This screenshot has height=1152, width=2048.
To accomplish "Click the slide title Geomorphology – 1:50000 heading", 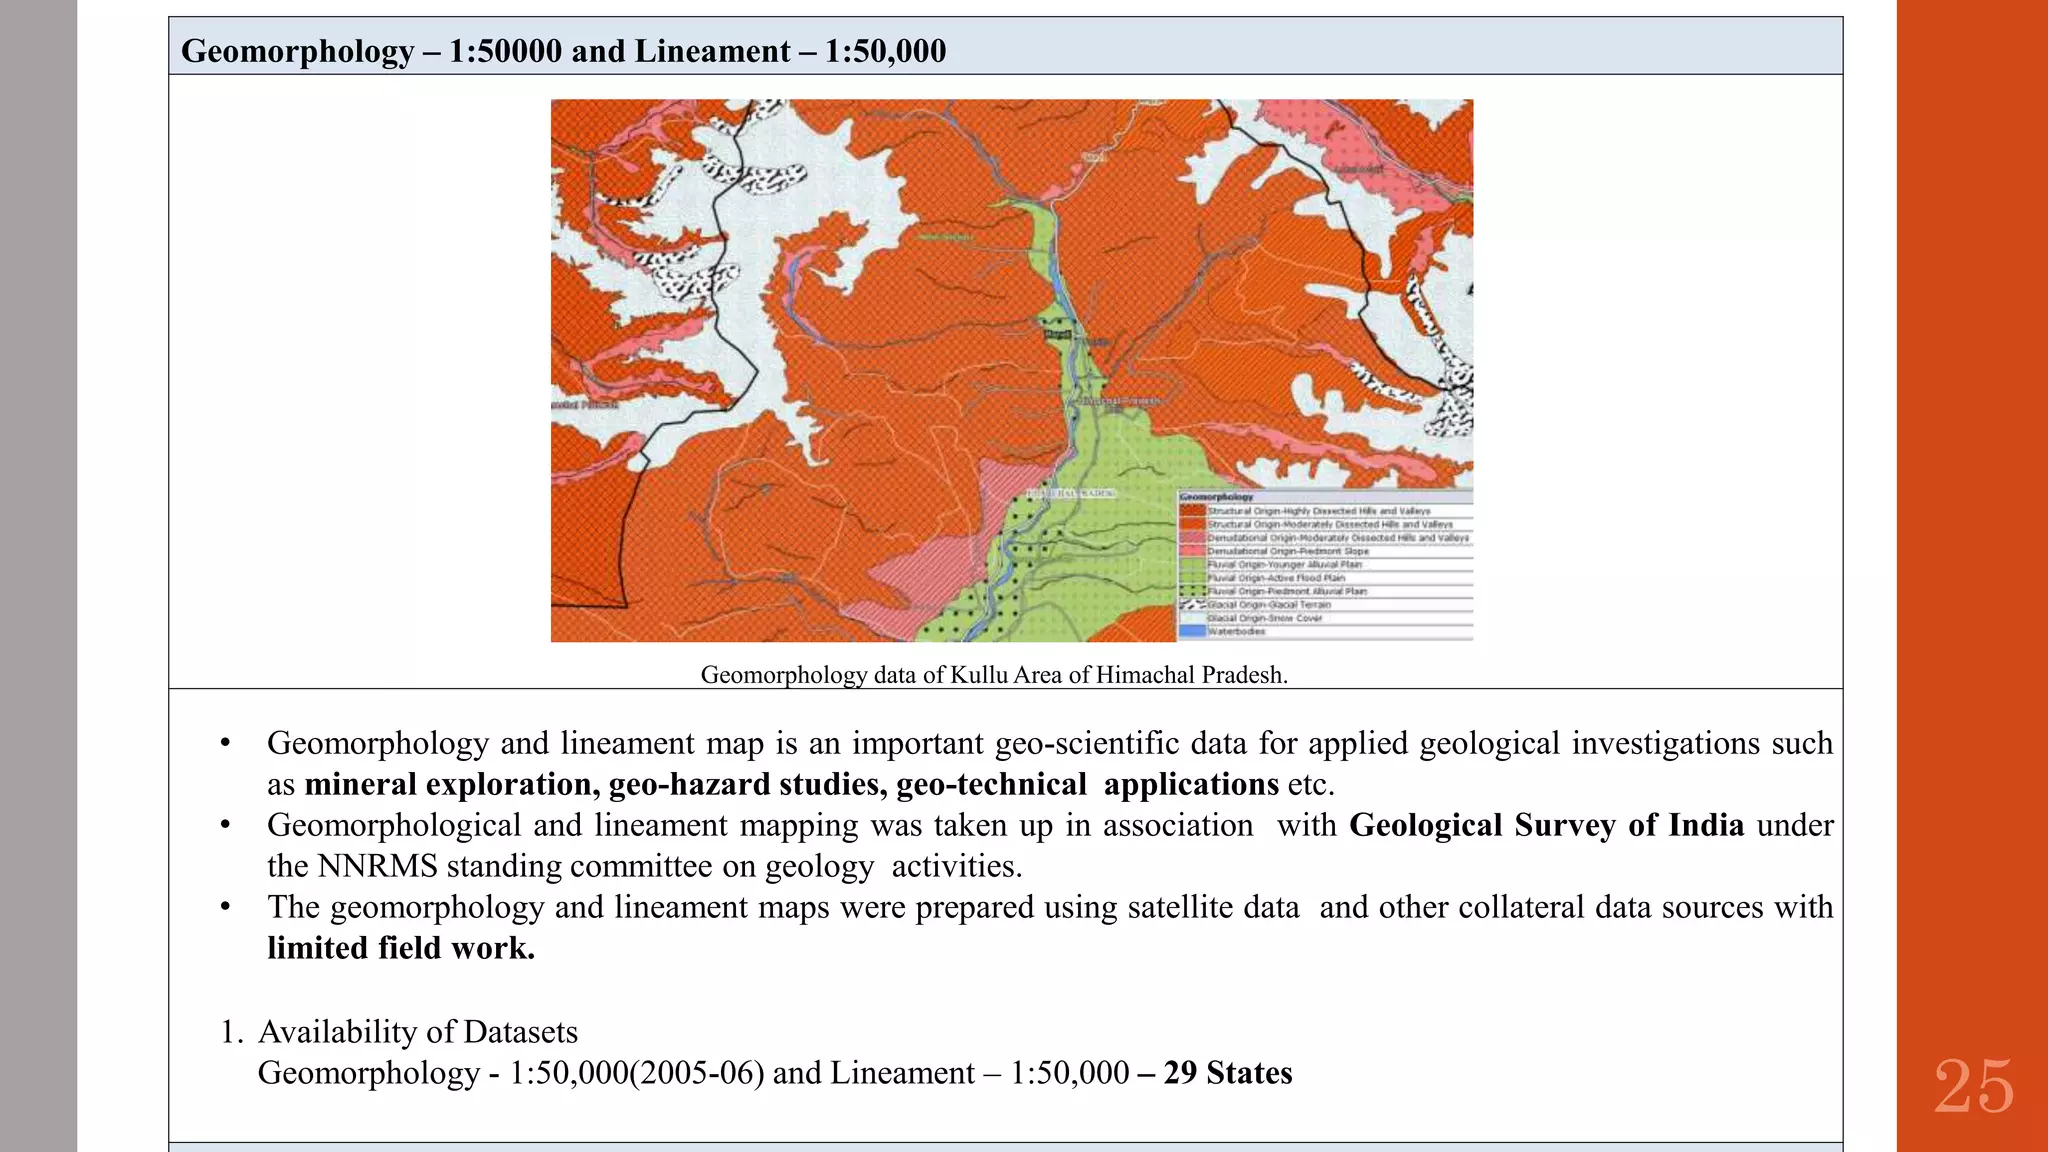I will [x=563, y=50].
